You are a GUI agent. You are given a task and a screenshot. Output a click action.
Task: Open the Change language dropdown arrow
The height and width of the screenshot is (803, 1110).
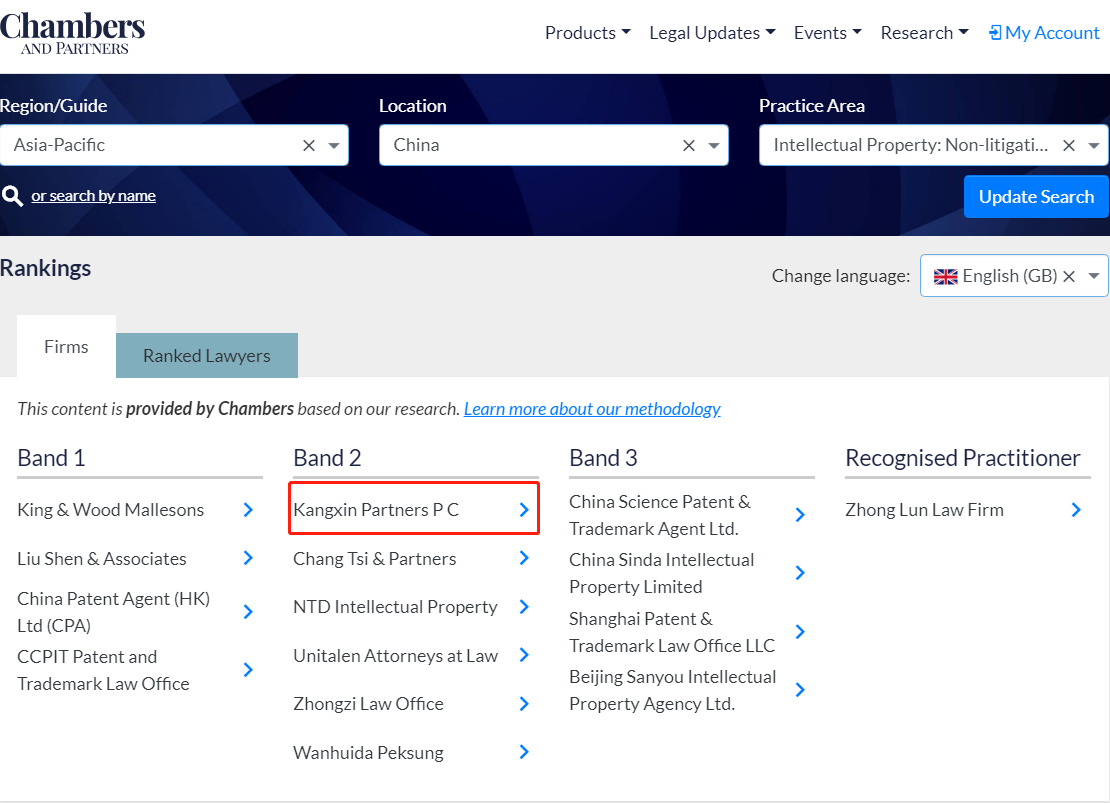1094,276
